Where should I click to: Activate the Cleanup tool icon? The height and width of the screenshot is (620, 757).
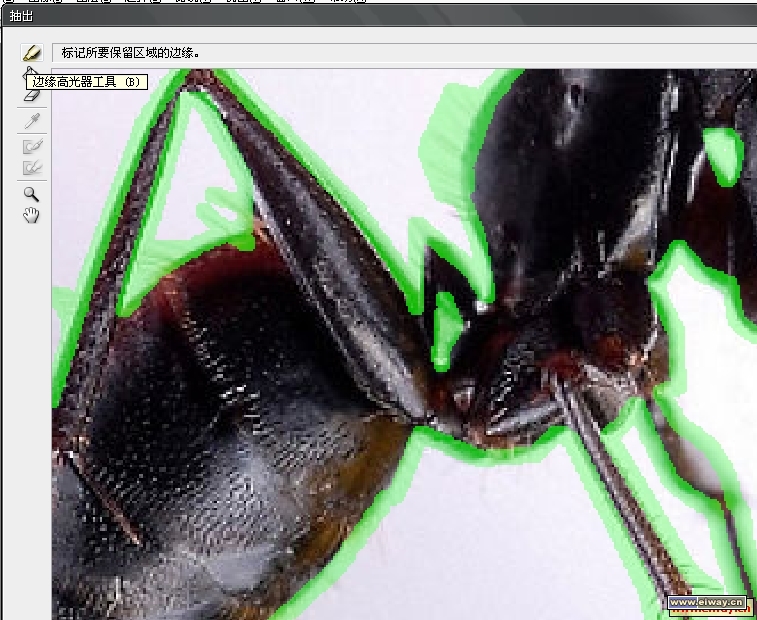coord(32,145)
